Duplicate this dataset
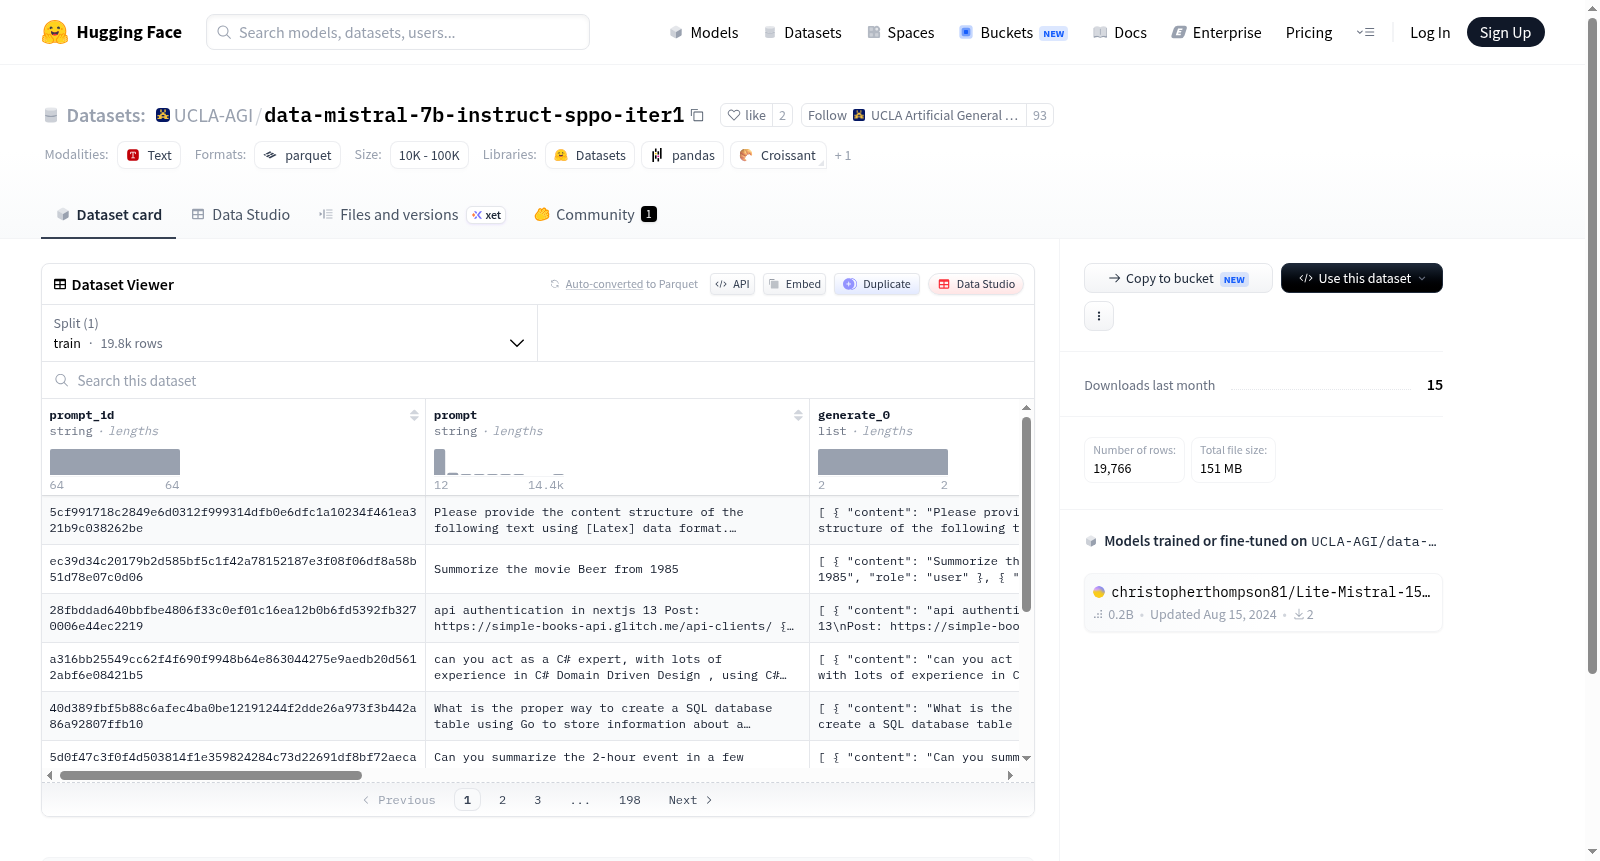Viewport: 1600px width, 861px height. pyautogui.click(x=877, y=284)
